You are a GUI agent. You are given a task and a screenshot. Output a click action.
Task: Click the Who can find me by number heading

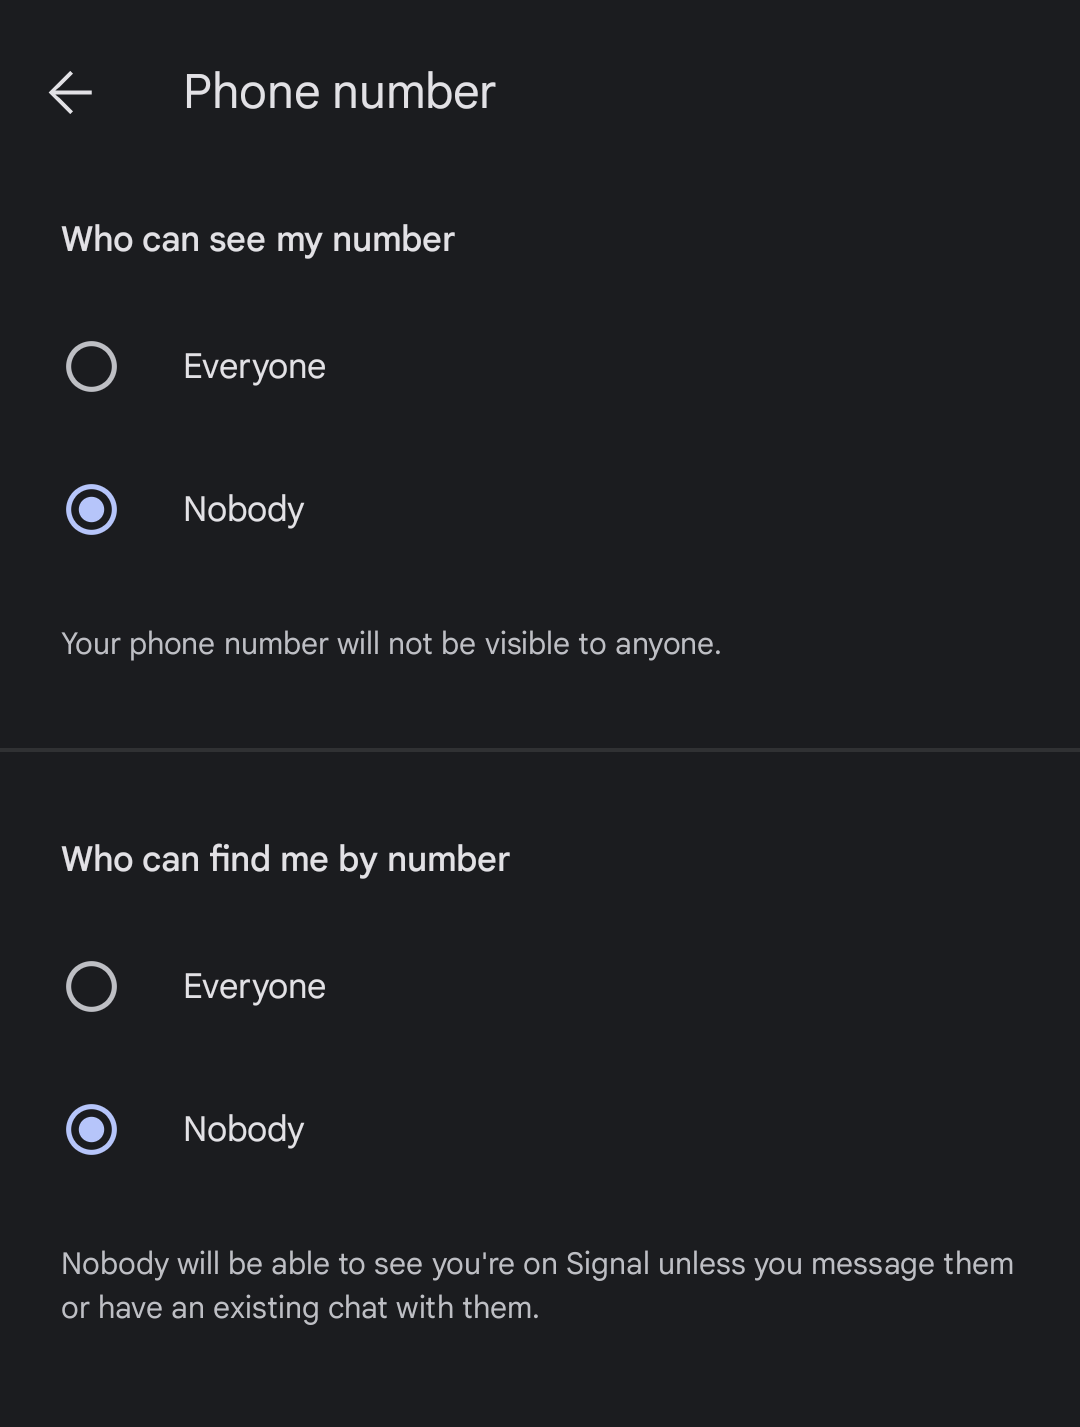pyautogui.click(x=286, y=860)
